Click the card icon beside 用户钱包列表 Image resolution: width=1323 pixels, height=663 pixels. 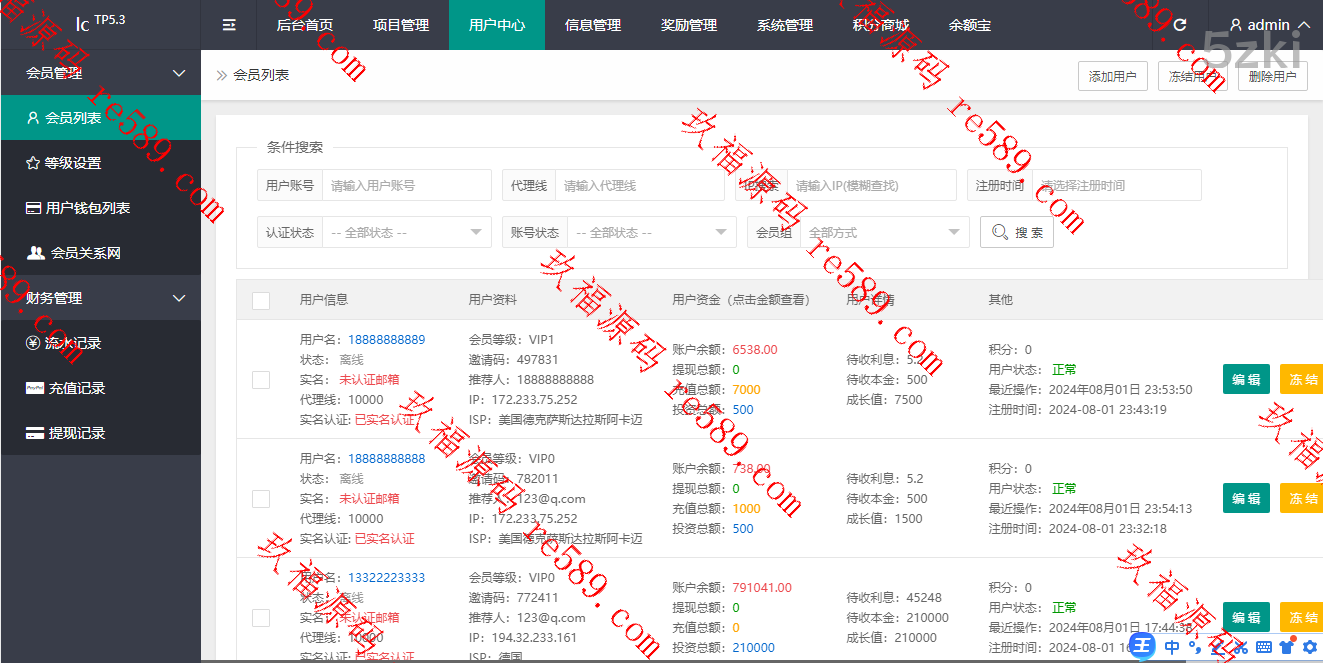(x=34, y=208)
